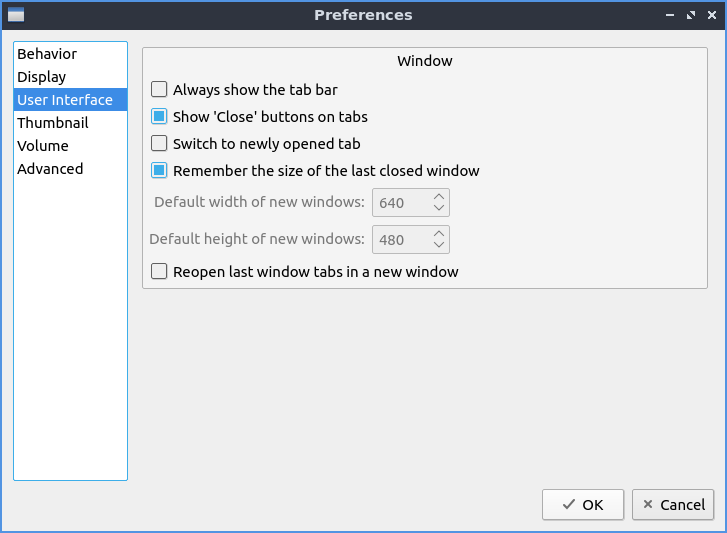Increase the default width spinner value
727x533 pixels.
tap(439, 197)
